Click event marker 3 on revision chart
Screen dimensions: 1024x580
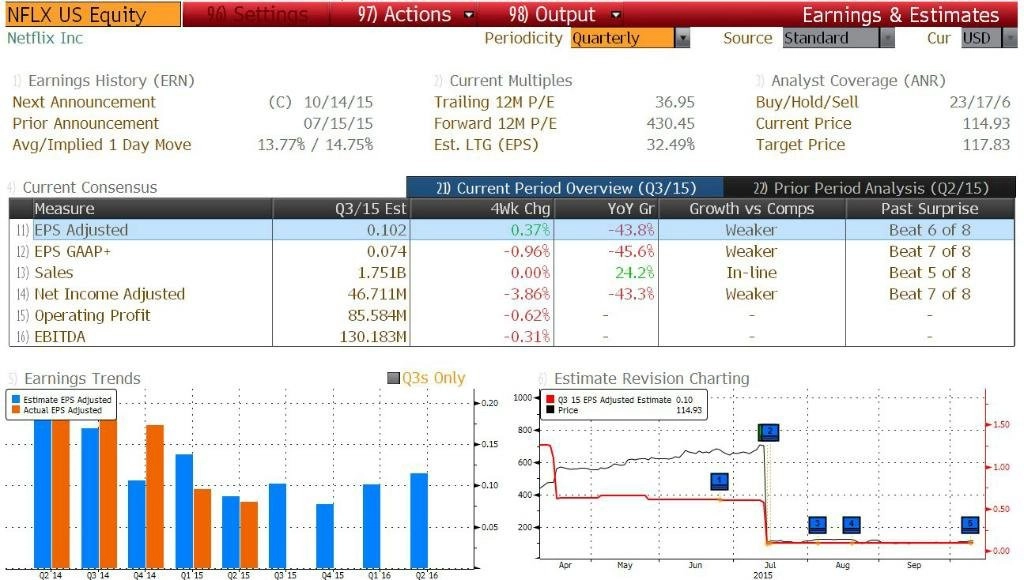click(x=818, y=524)
